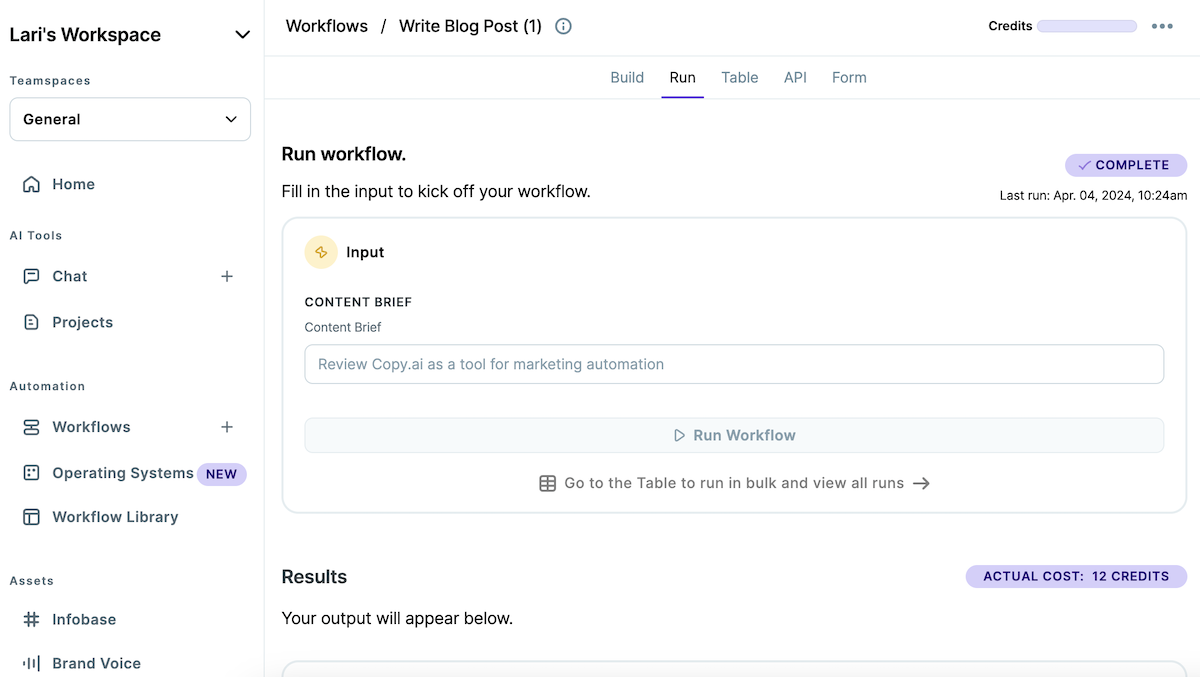
Task: Open the three-dot menu near Credits
Action: (1162, 26)
